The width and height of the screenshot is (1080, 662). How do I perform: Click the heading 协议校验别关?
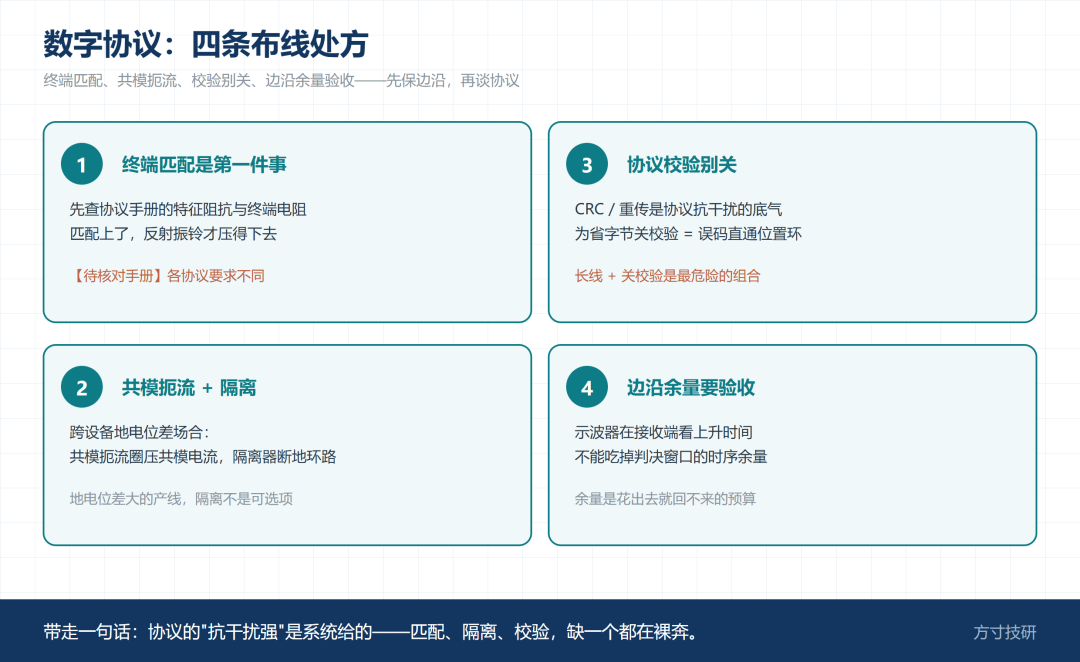pyautogui.click(x=681, y=165)
